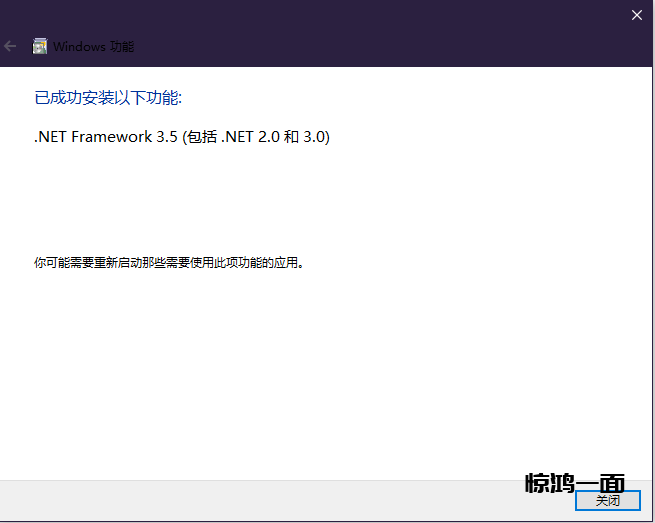
Task: Click the 惊鸿一面 watermark text
Action: tap(575, 484)
